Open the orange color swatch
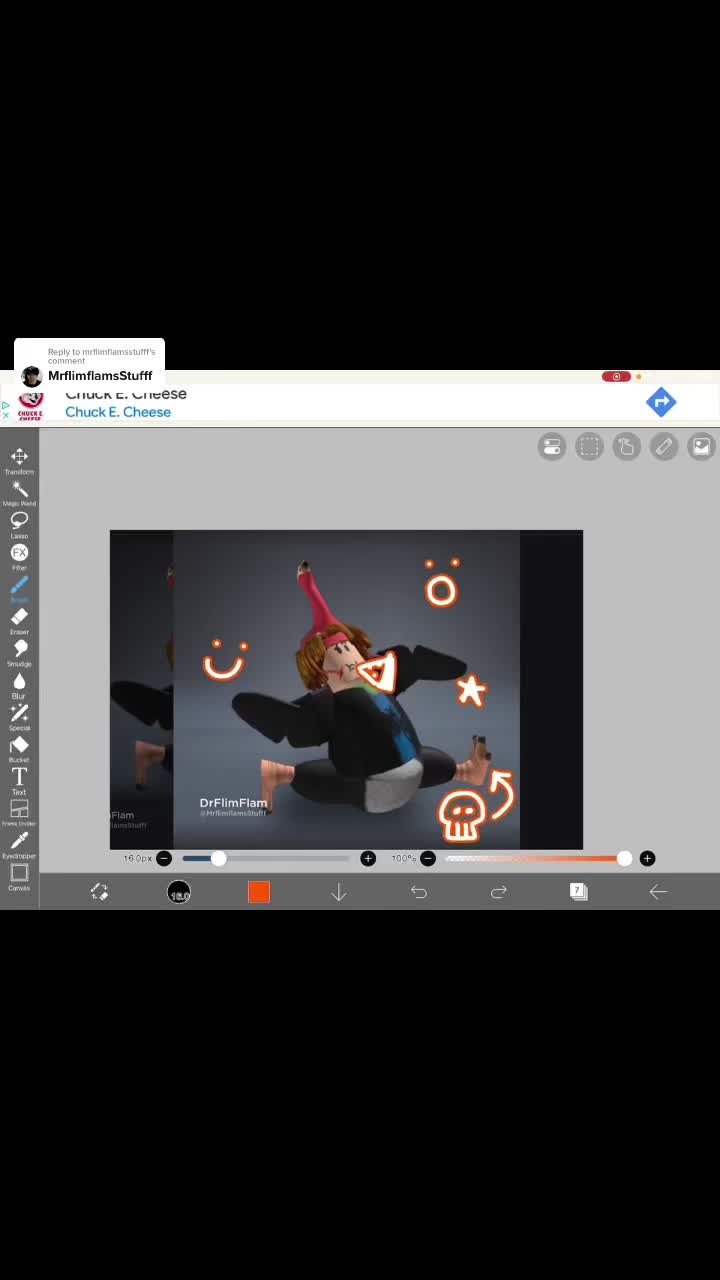The width and height of the screenshot is (720, 1280). [x=259, y=892]
